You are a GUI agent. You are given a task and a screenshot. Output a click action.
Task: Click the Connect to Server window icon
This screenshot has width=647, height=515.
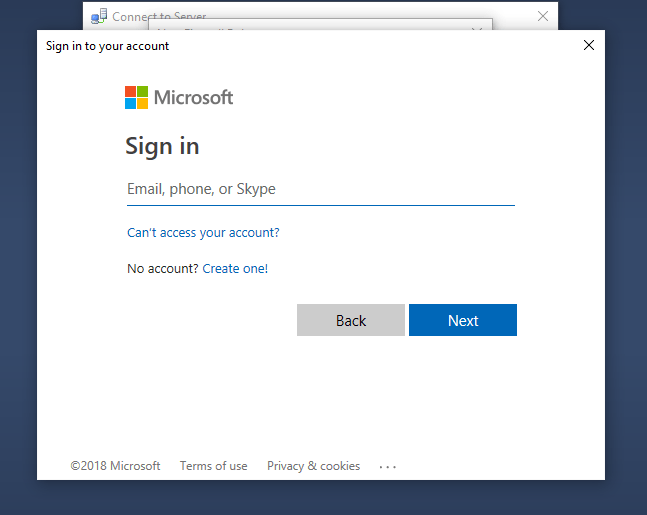pyautogui.click(x=99, y=17)
